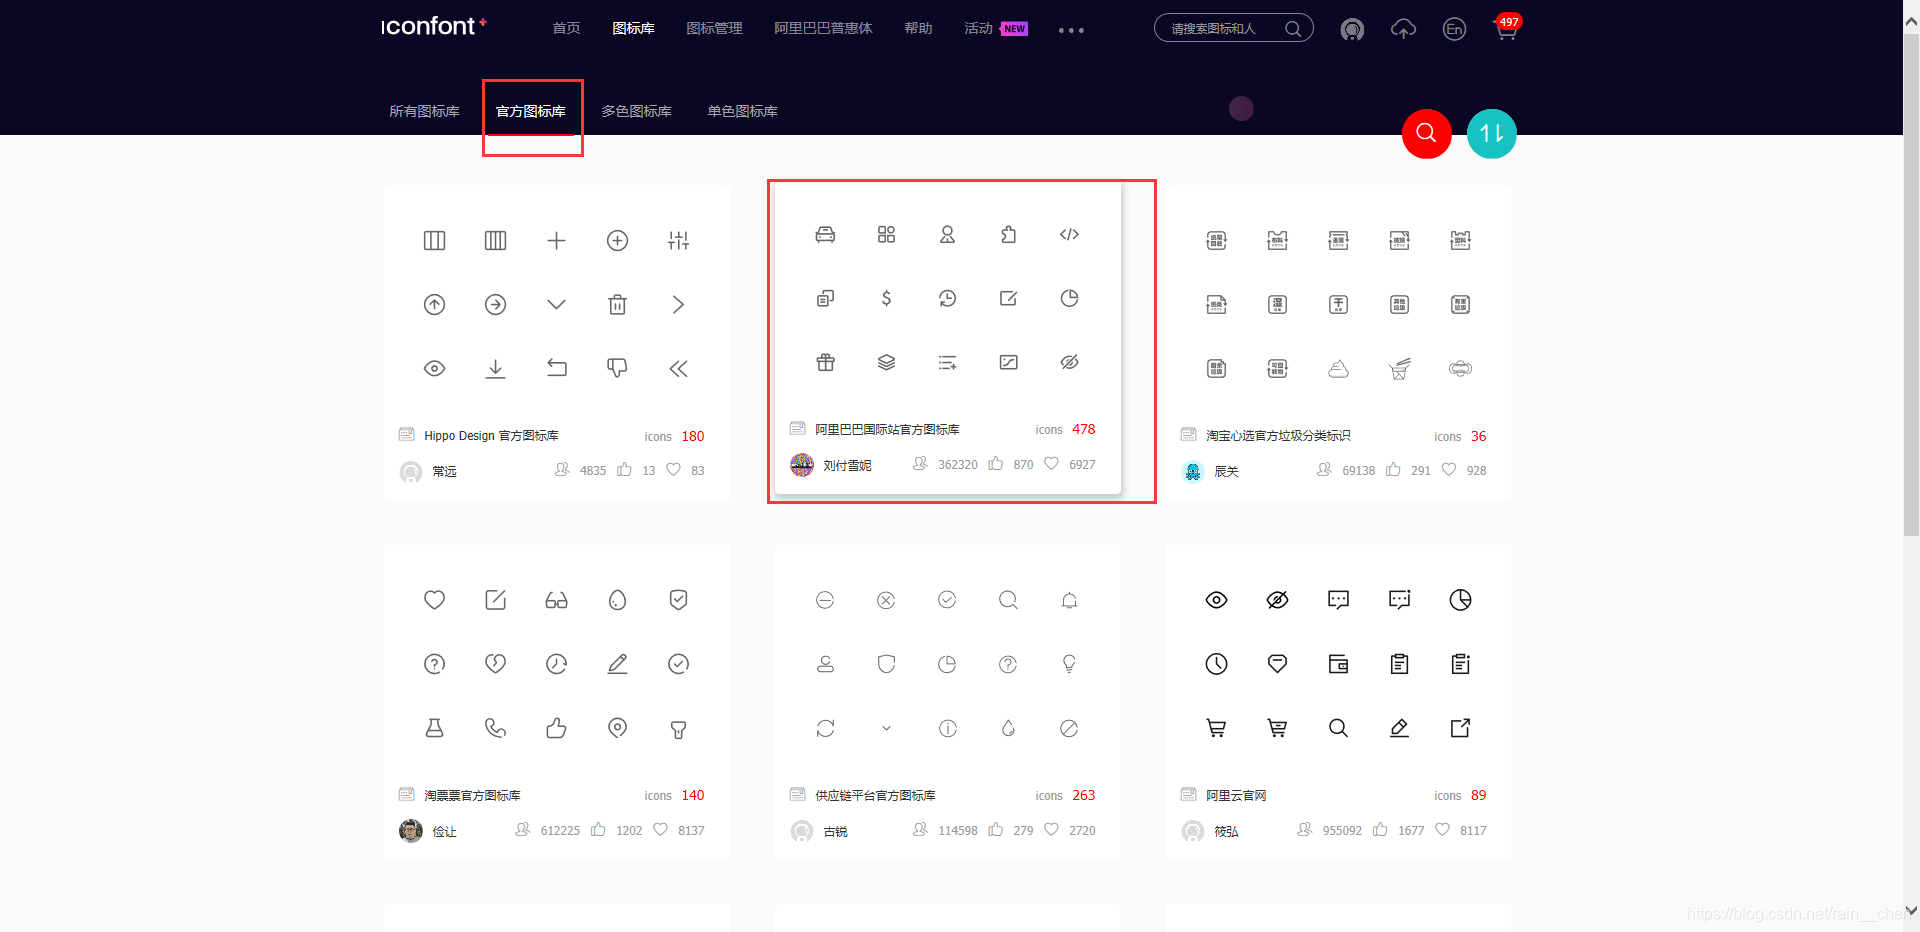This screenshot has width=1920, height=932.
Task: Click the plus-in-circle icon in Hippo Design card
Action: pyautogui.click(x=617, y=240)
